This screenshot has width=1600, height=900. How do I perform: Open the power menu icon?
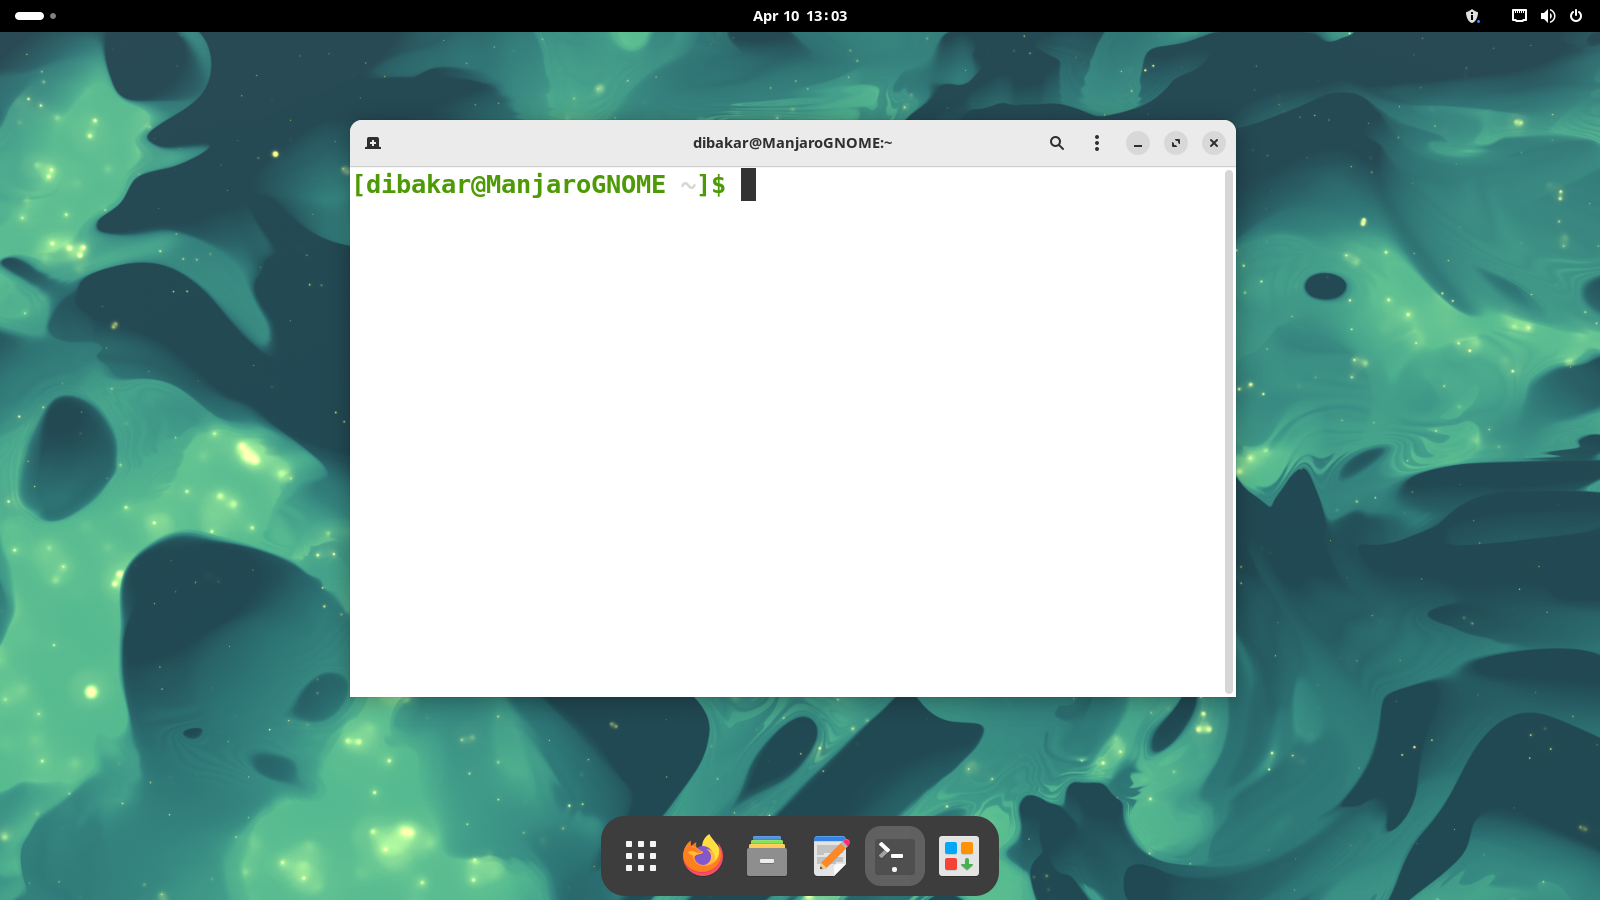pos(1576,16)
